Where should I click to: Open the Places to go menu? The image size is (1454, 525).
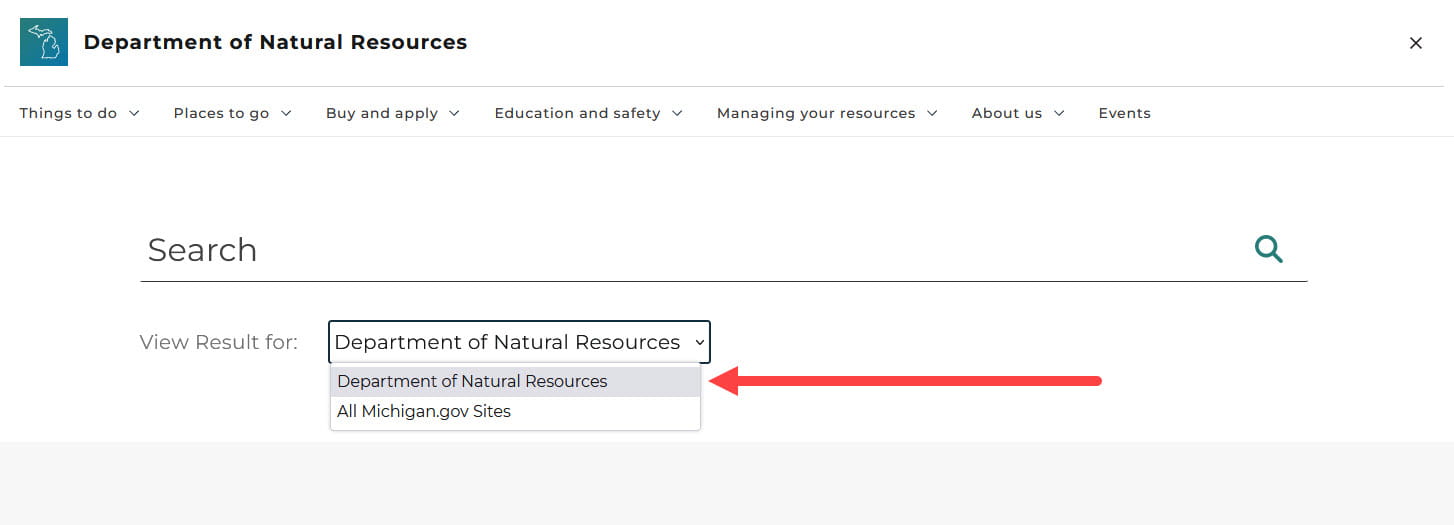click(x=233, y=113)
